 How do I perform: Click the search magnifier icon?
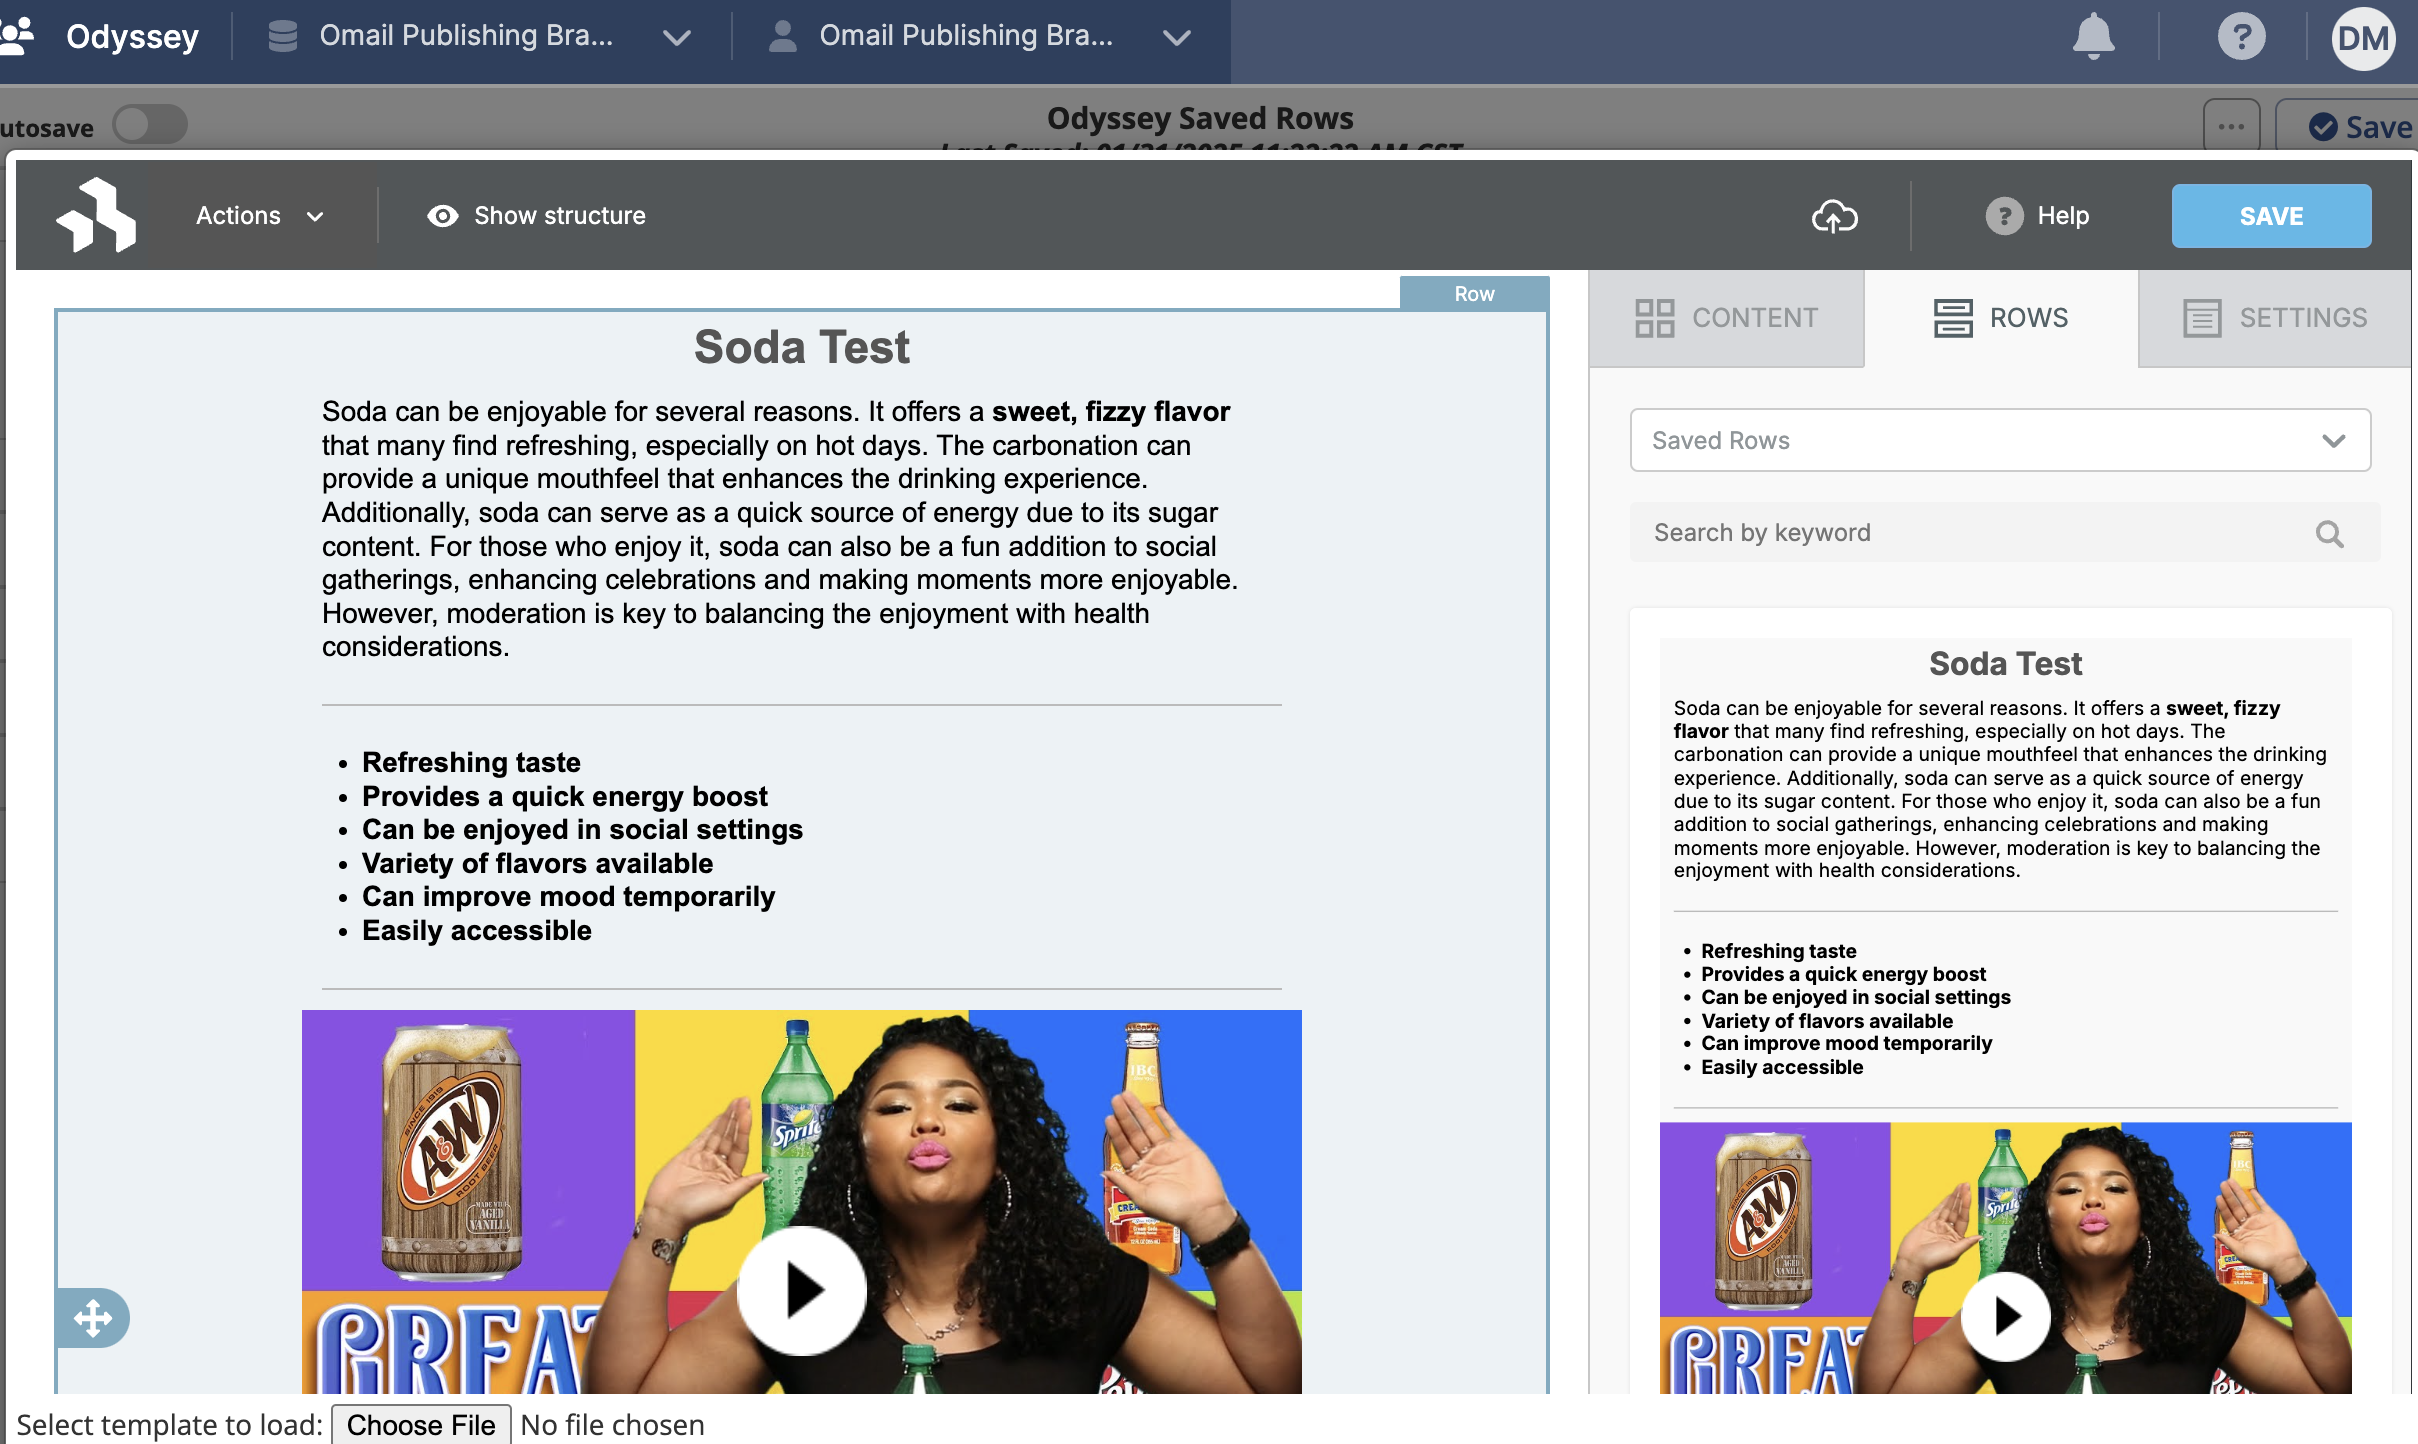coord(2329,534)
